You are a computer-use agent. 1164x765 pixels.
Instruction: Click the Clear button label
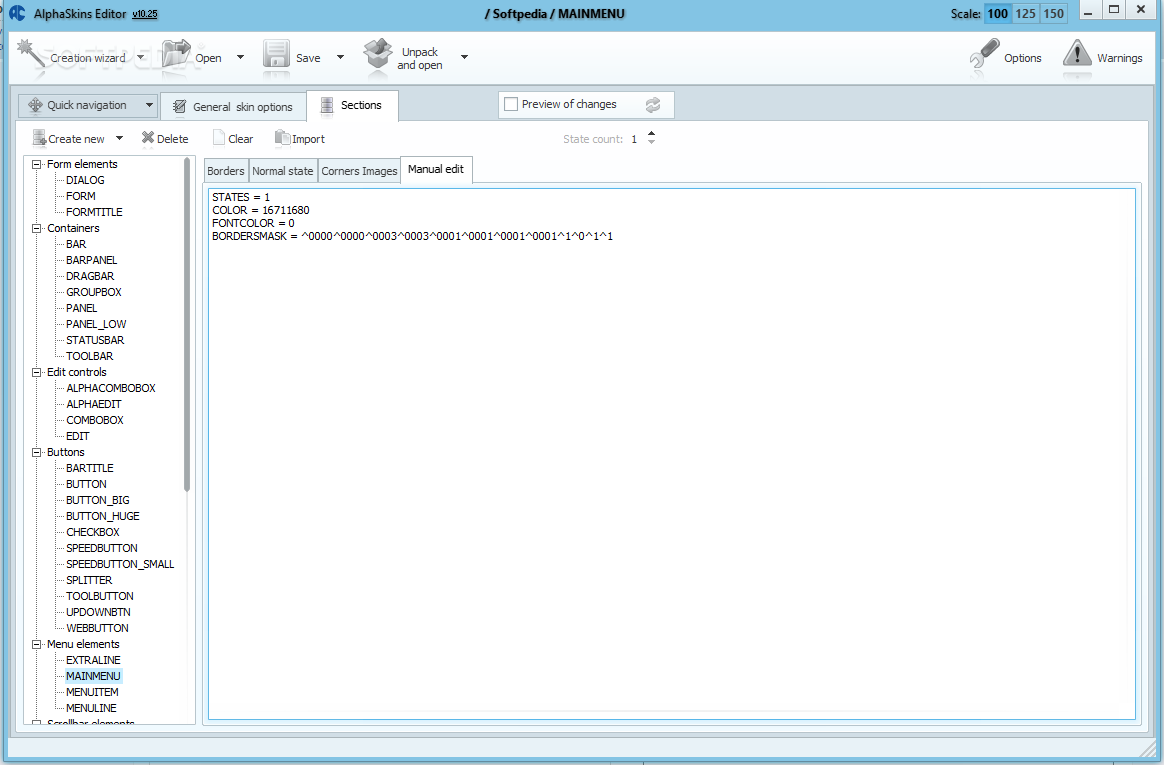(241, 139)
